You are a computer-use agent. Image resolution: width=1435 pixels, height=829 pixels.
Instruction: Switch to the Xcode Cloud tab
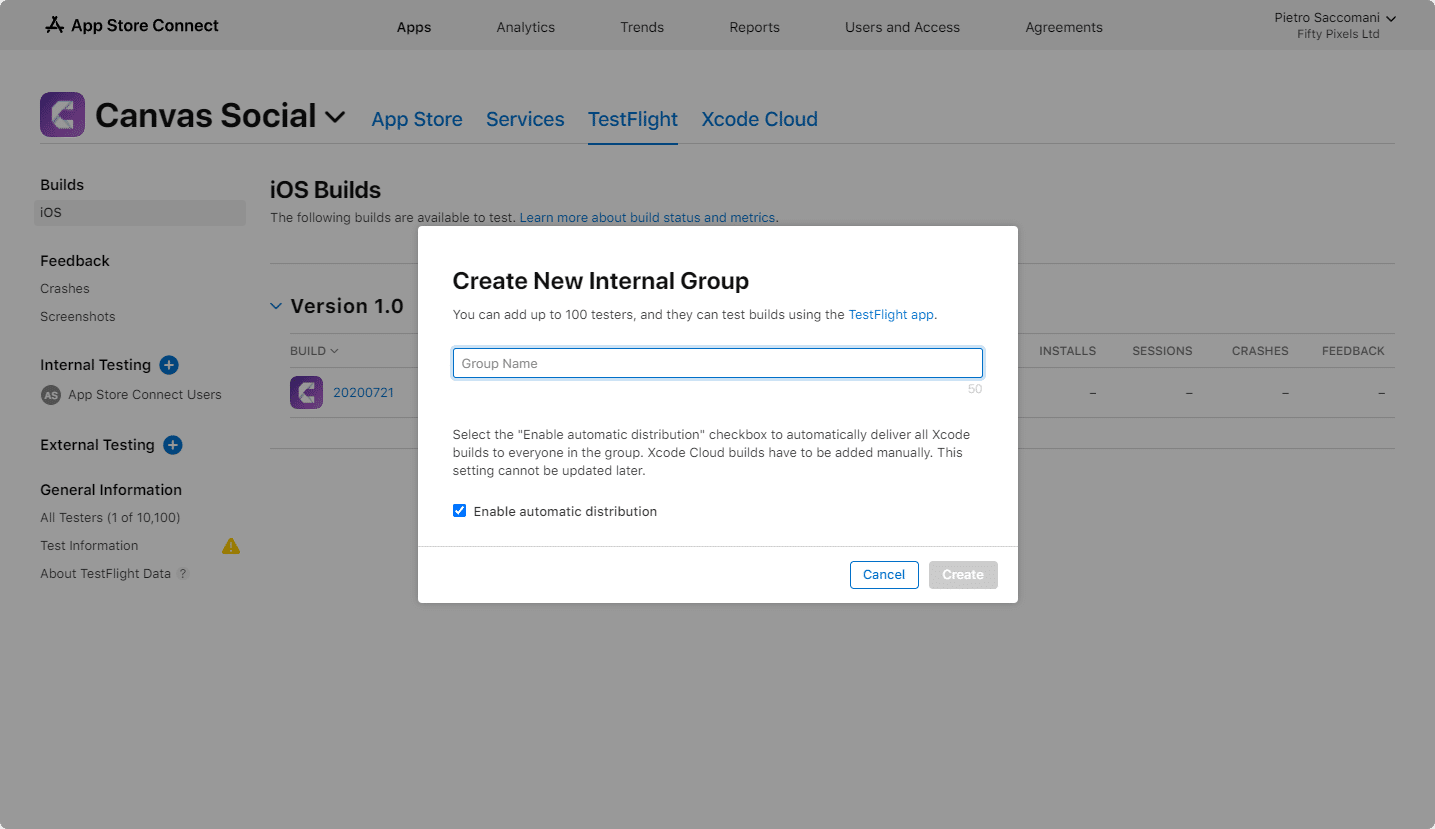pyautogui.click(x=760, y=119)
